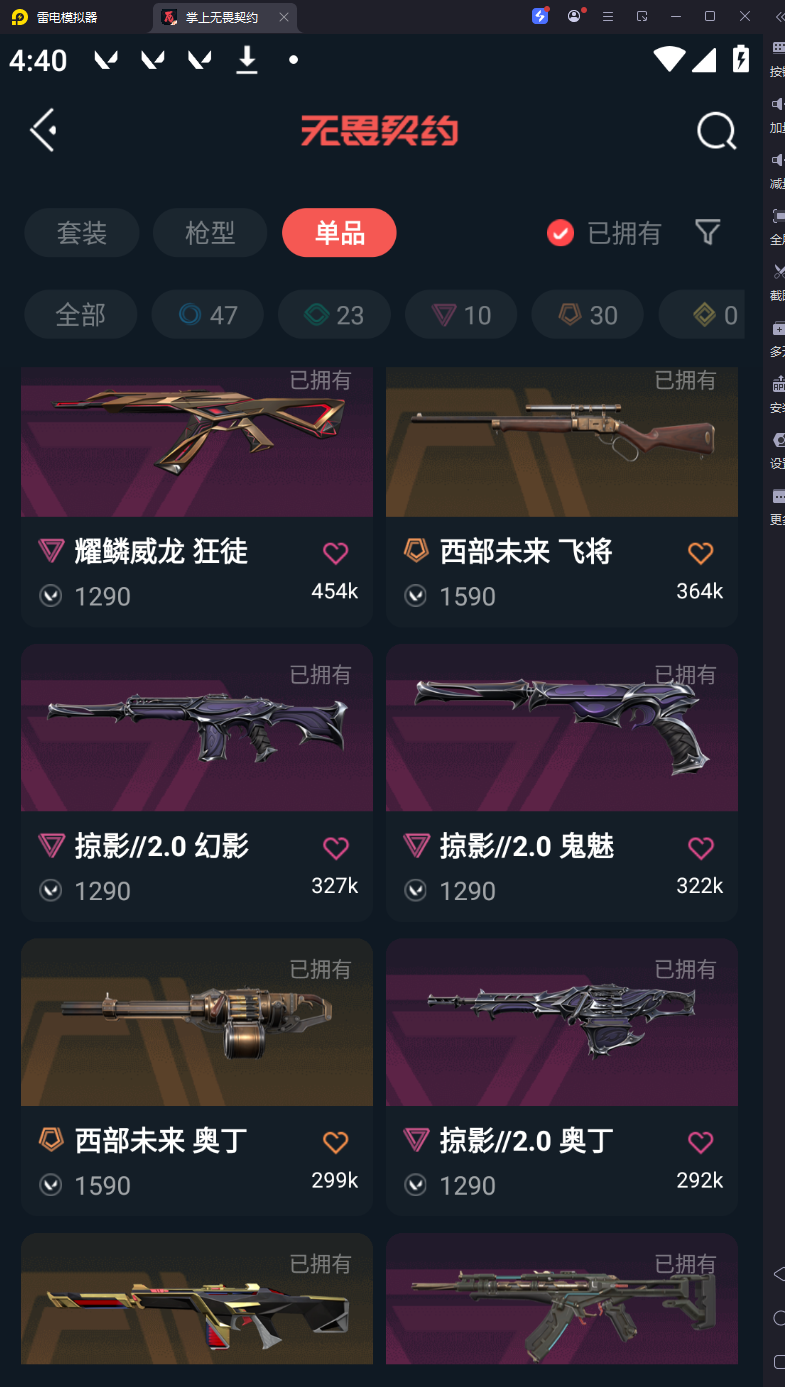Like the 掠影//2.0 鬼魅 skin heart
785x1387 pixels.
[x=701, y=848]
